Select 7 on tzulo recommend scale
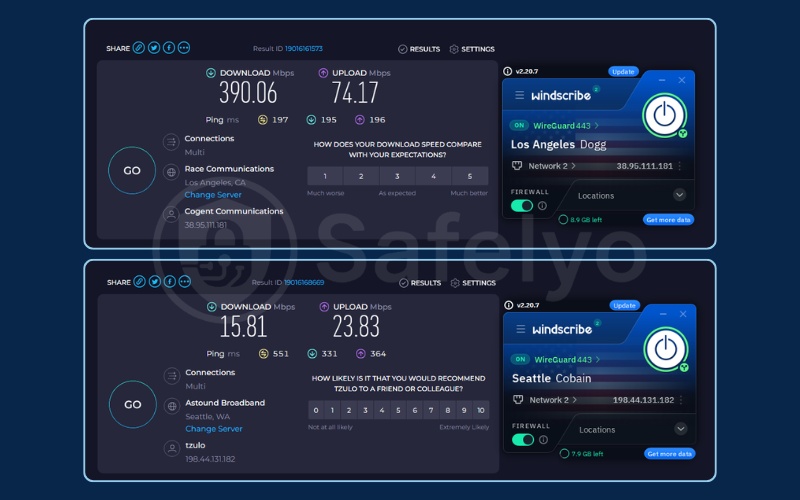 431,410
